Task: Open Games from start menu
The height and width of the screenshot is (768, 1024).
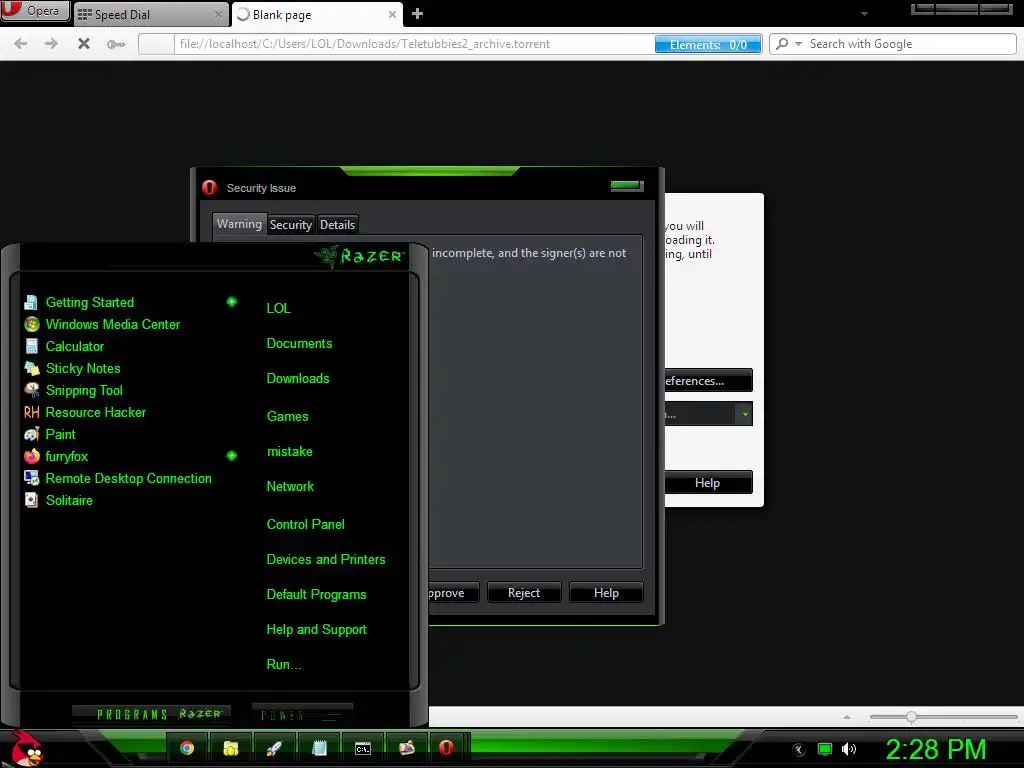Action: click(x=287, y=417)
